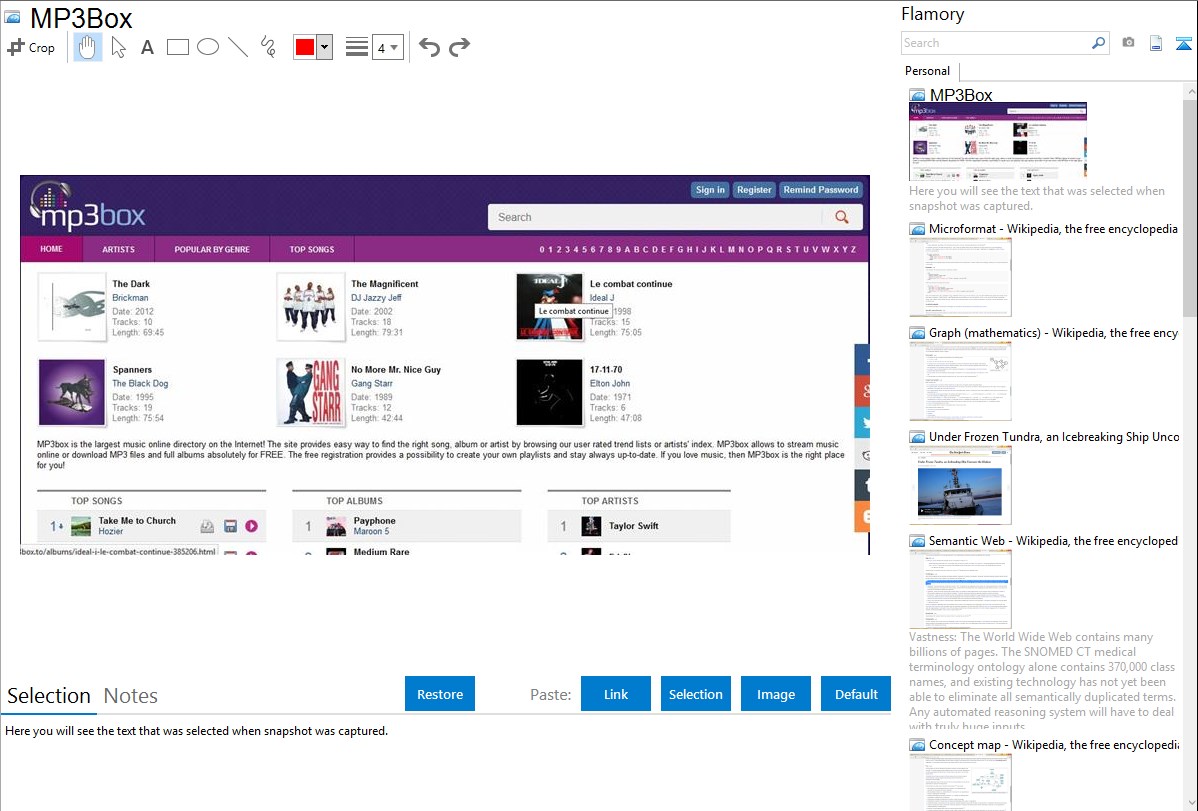This screenshot has height=811, width=1198.
Task: Select the Crop tool
Action: [31, 47]
